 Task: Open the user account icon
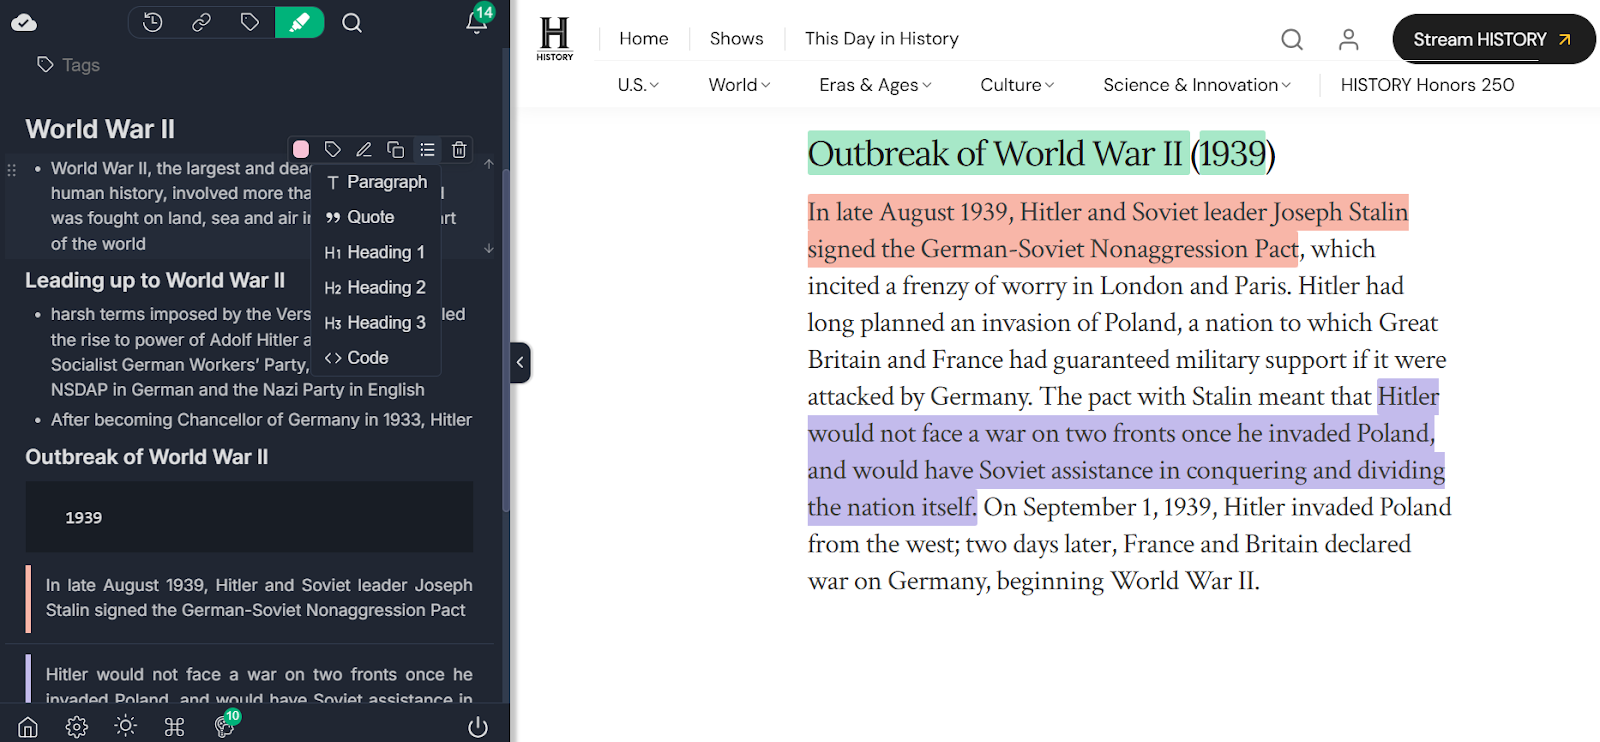click(x=1349, y=39)
